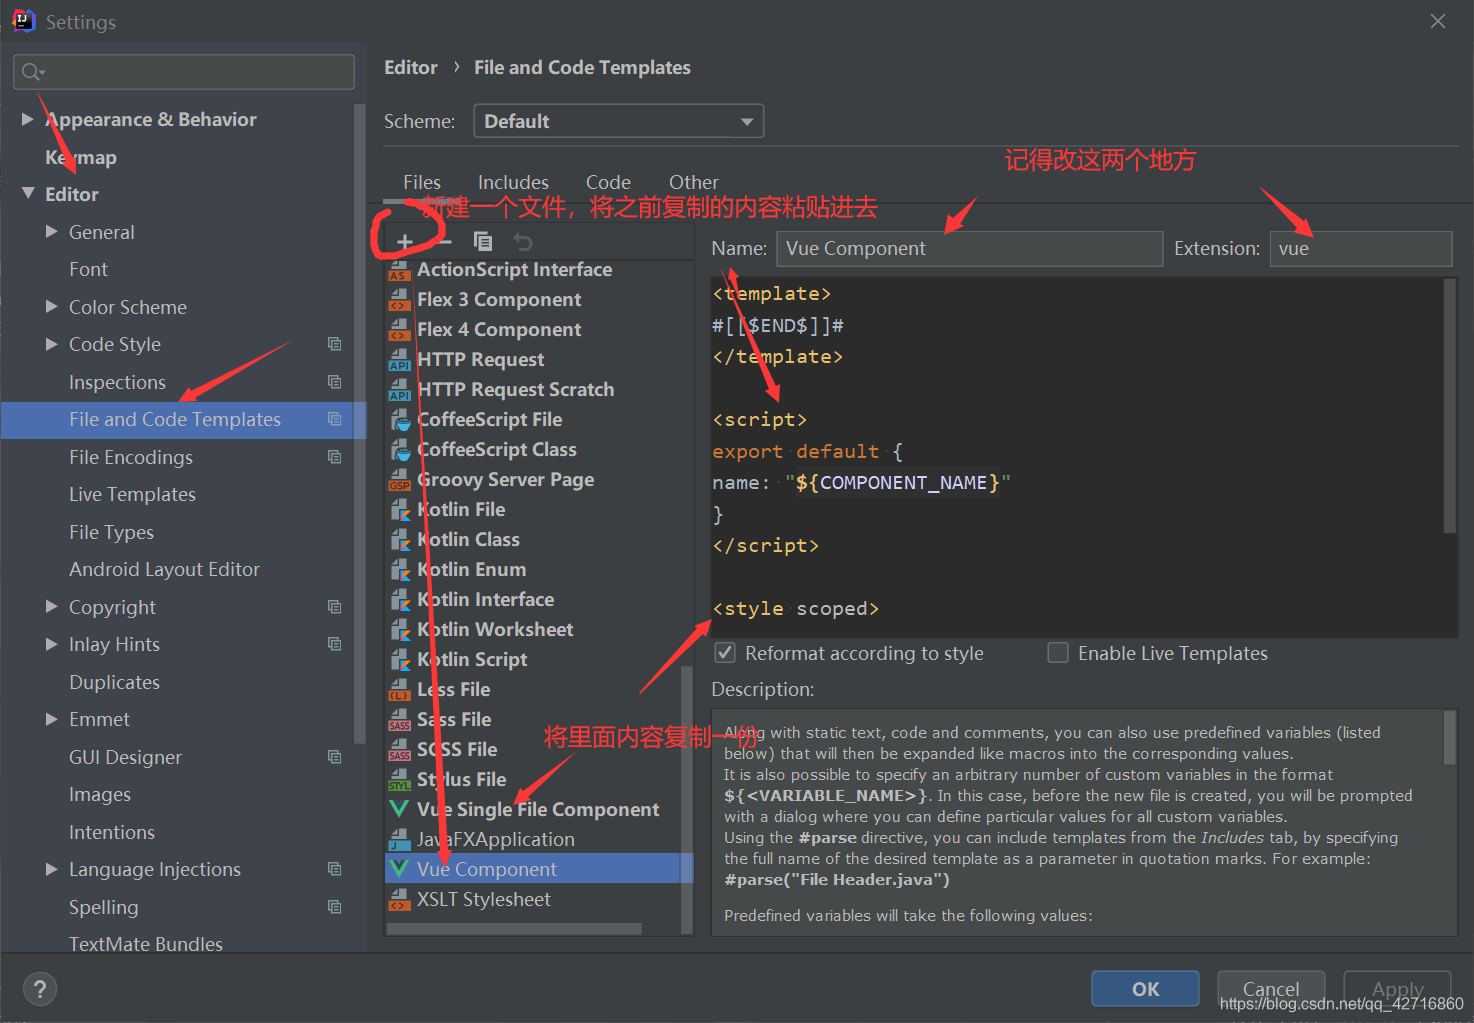
Task: Click the XSLT Stylesheet icon
Action: point(399,900)
